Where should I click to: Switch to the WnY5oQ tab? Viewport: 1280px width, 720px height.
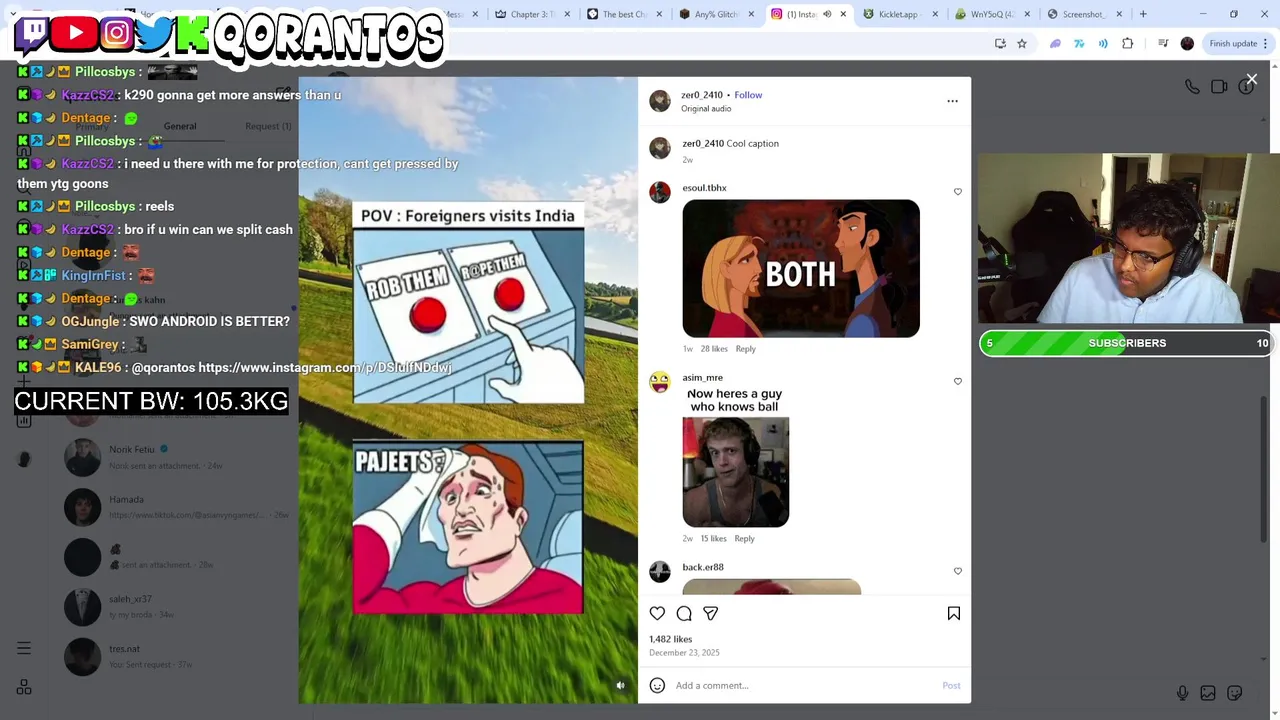pos(991,14)
